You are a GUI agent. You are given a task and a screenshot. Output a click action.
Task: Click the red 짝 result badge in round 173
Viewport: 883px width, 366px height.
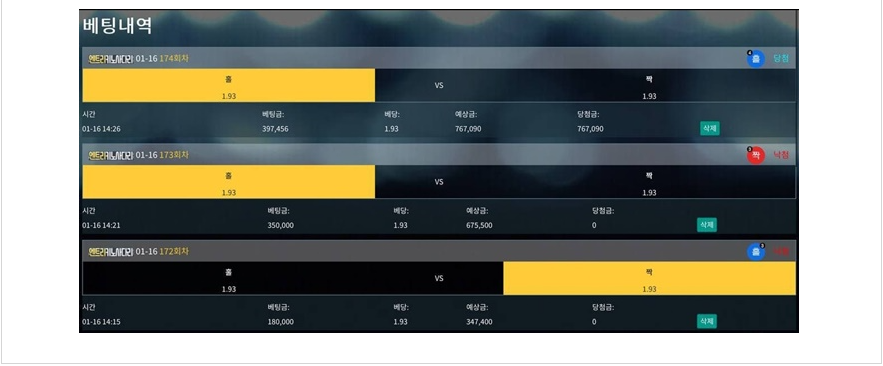tap(756, 155)
